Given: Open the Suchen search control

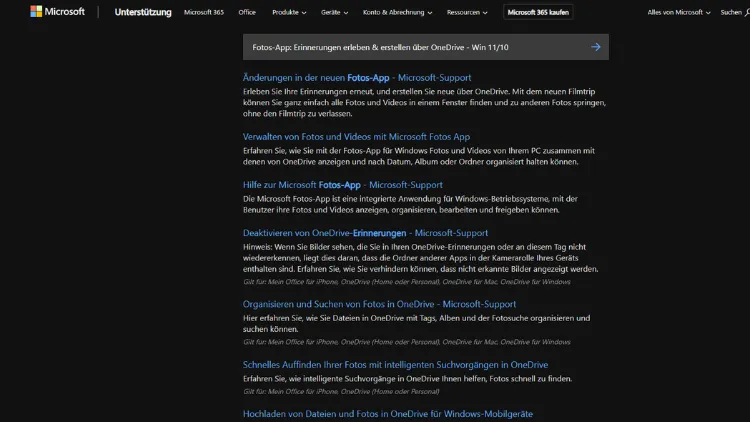Looking at the screenshot, I should coord(735,12).
